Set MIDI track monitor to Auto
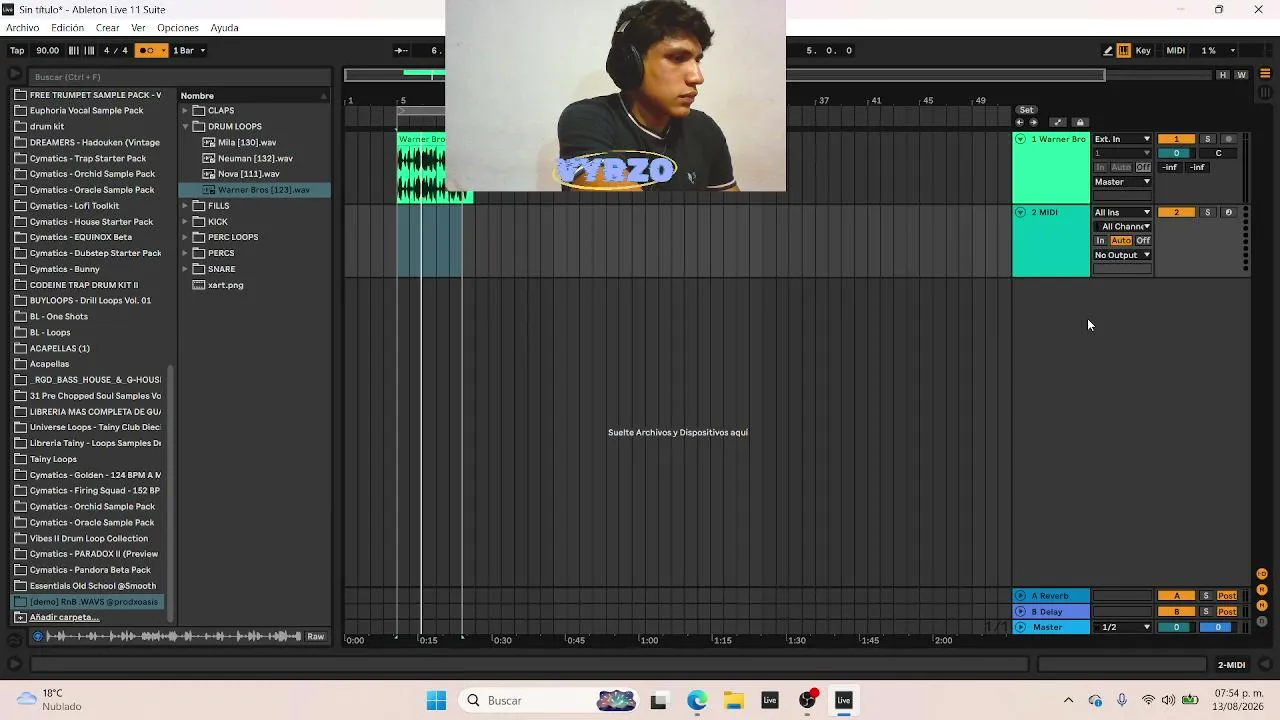The height and width of the screenshot is (720, 1280). (1121, 241)
